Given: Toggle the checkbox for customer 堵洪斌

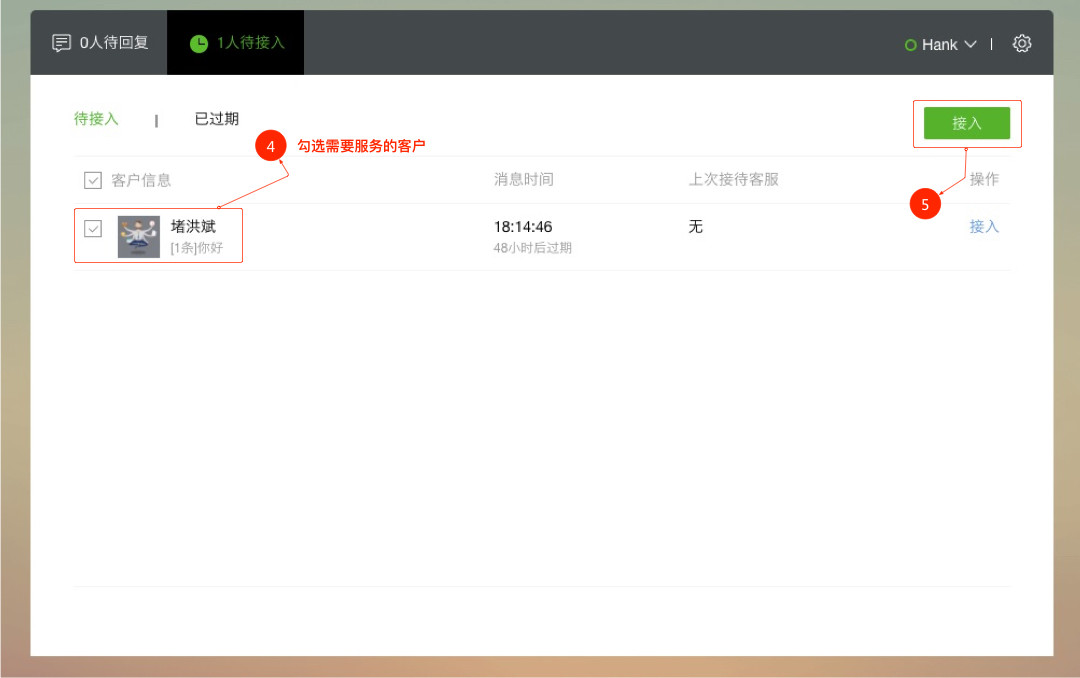Looking at the screenshot, I should point(93,228).
